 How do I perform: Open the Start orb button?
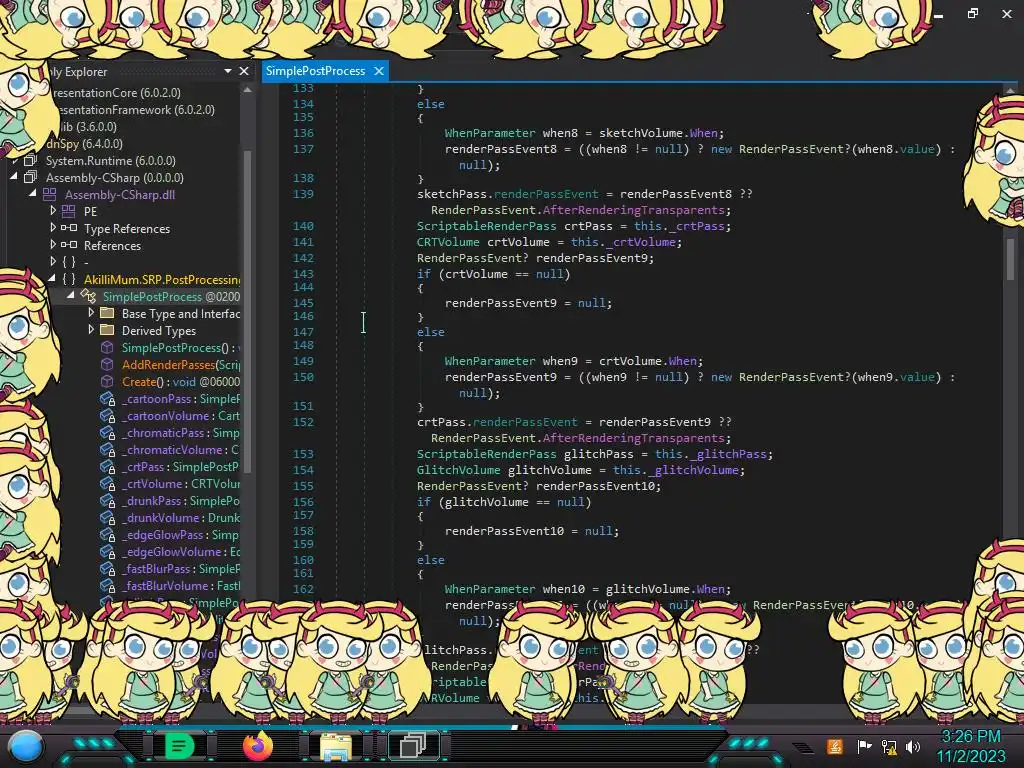[26, 747]
